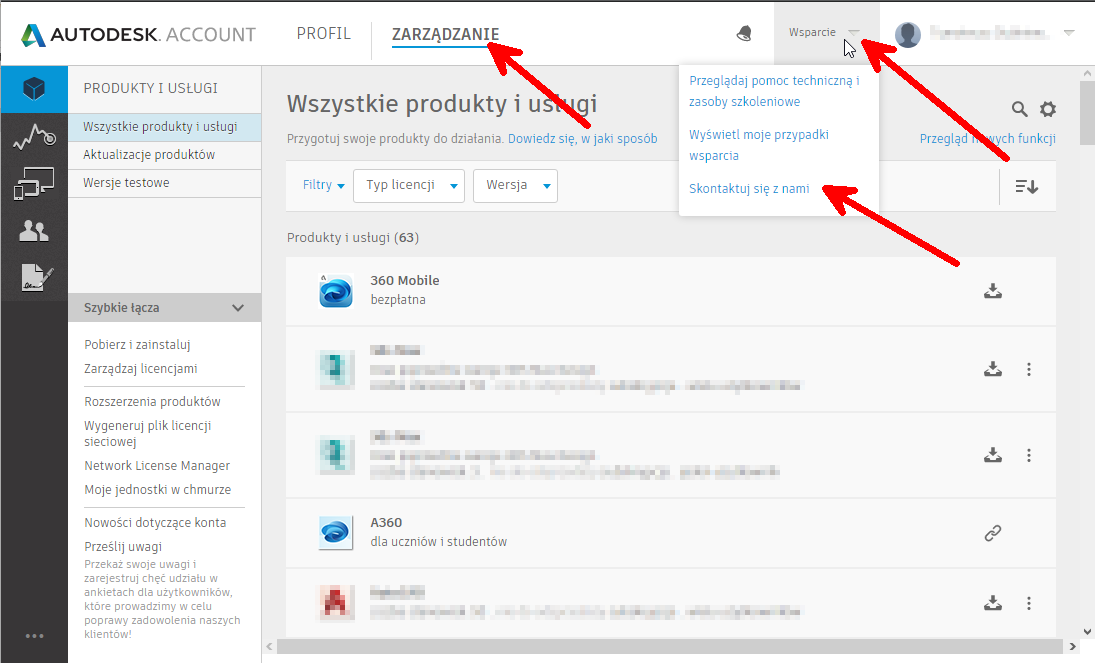Click the vertical scrollbar thumb
Image resolution: width=1095 pixels, height=663 pixels.
tap(1087, 112)
